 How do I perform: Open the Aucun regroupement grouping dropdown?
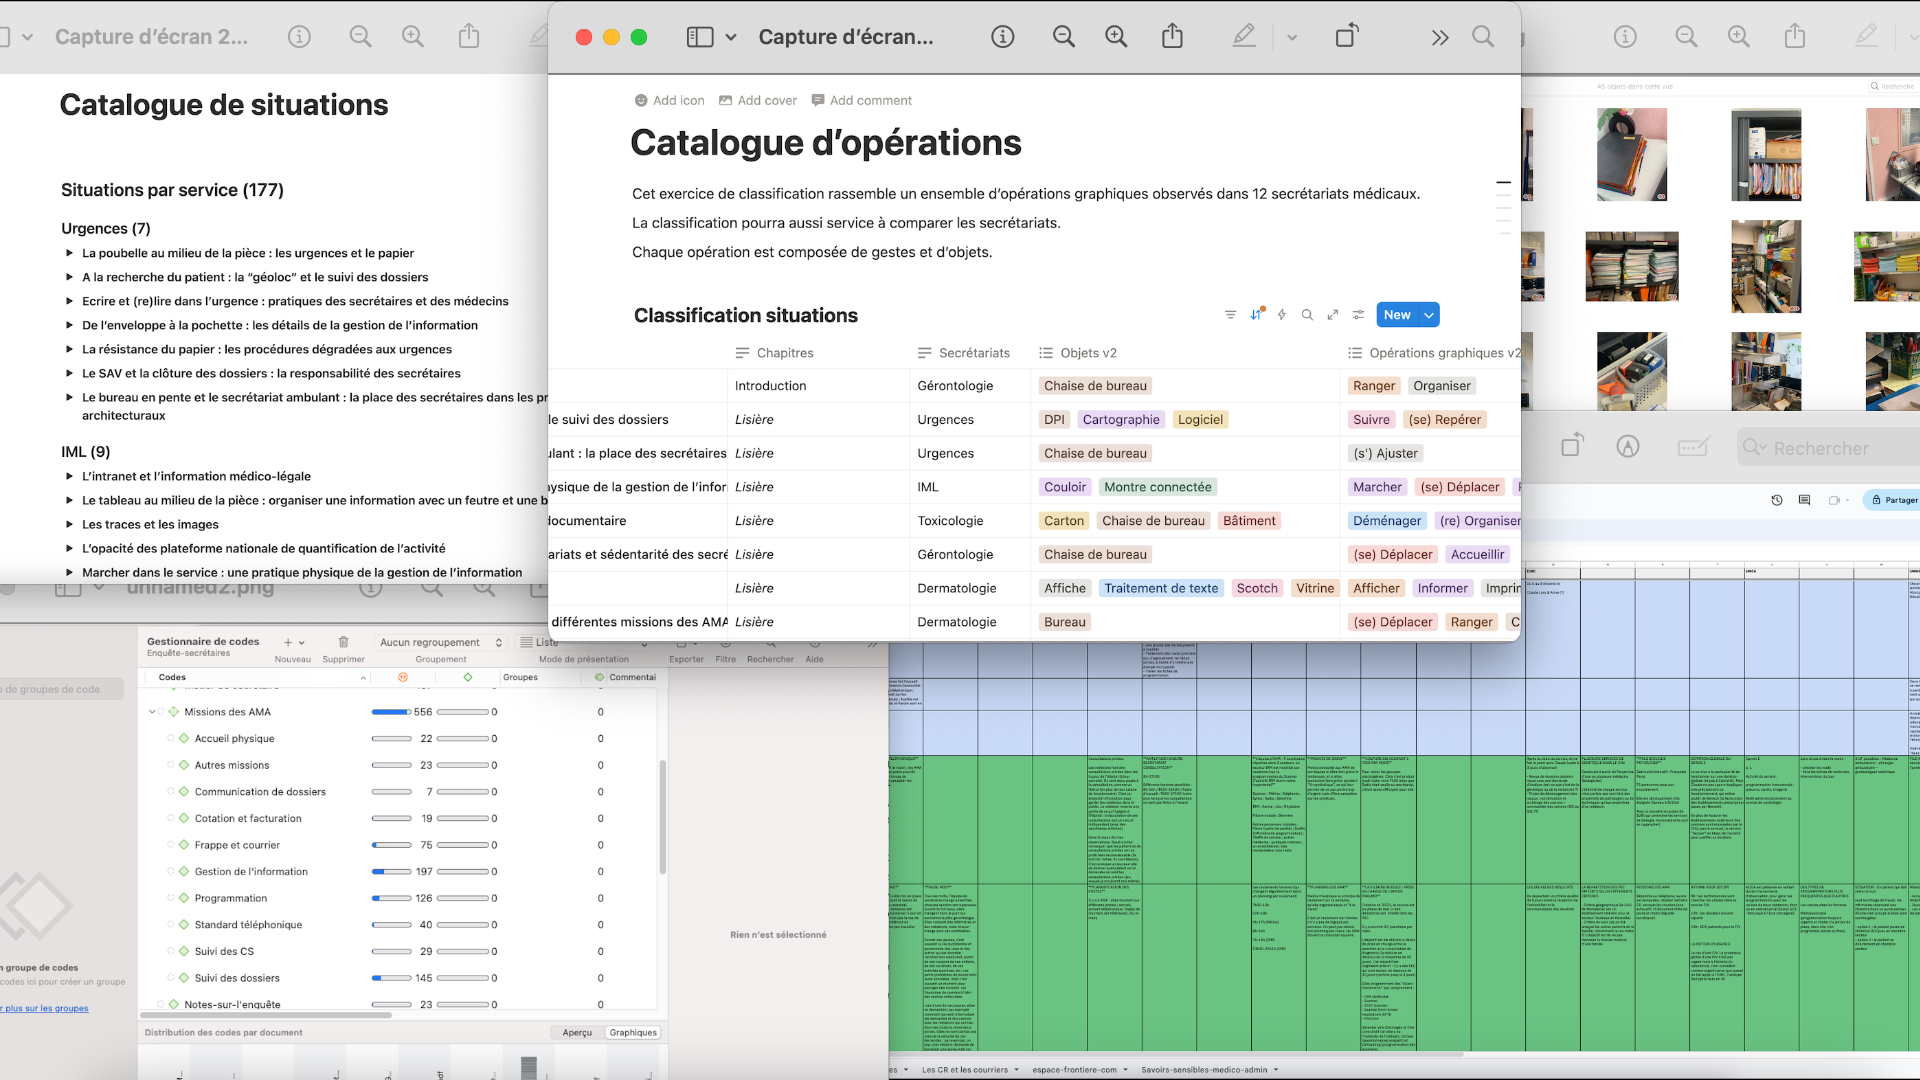(x=440, y=642)
